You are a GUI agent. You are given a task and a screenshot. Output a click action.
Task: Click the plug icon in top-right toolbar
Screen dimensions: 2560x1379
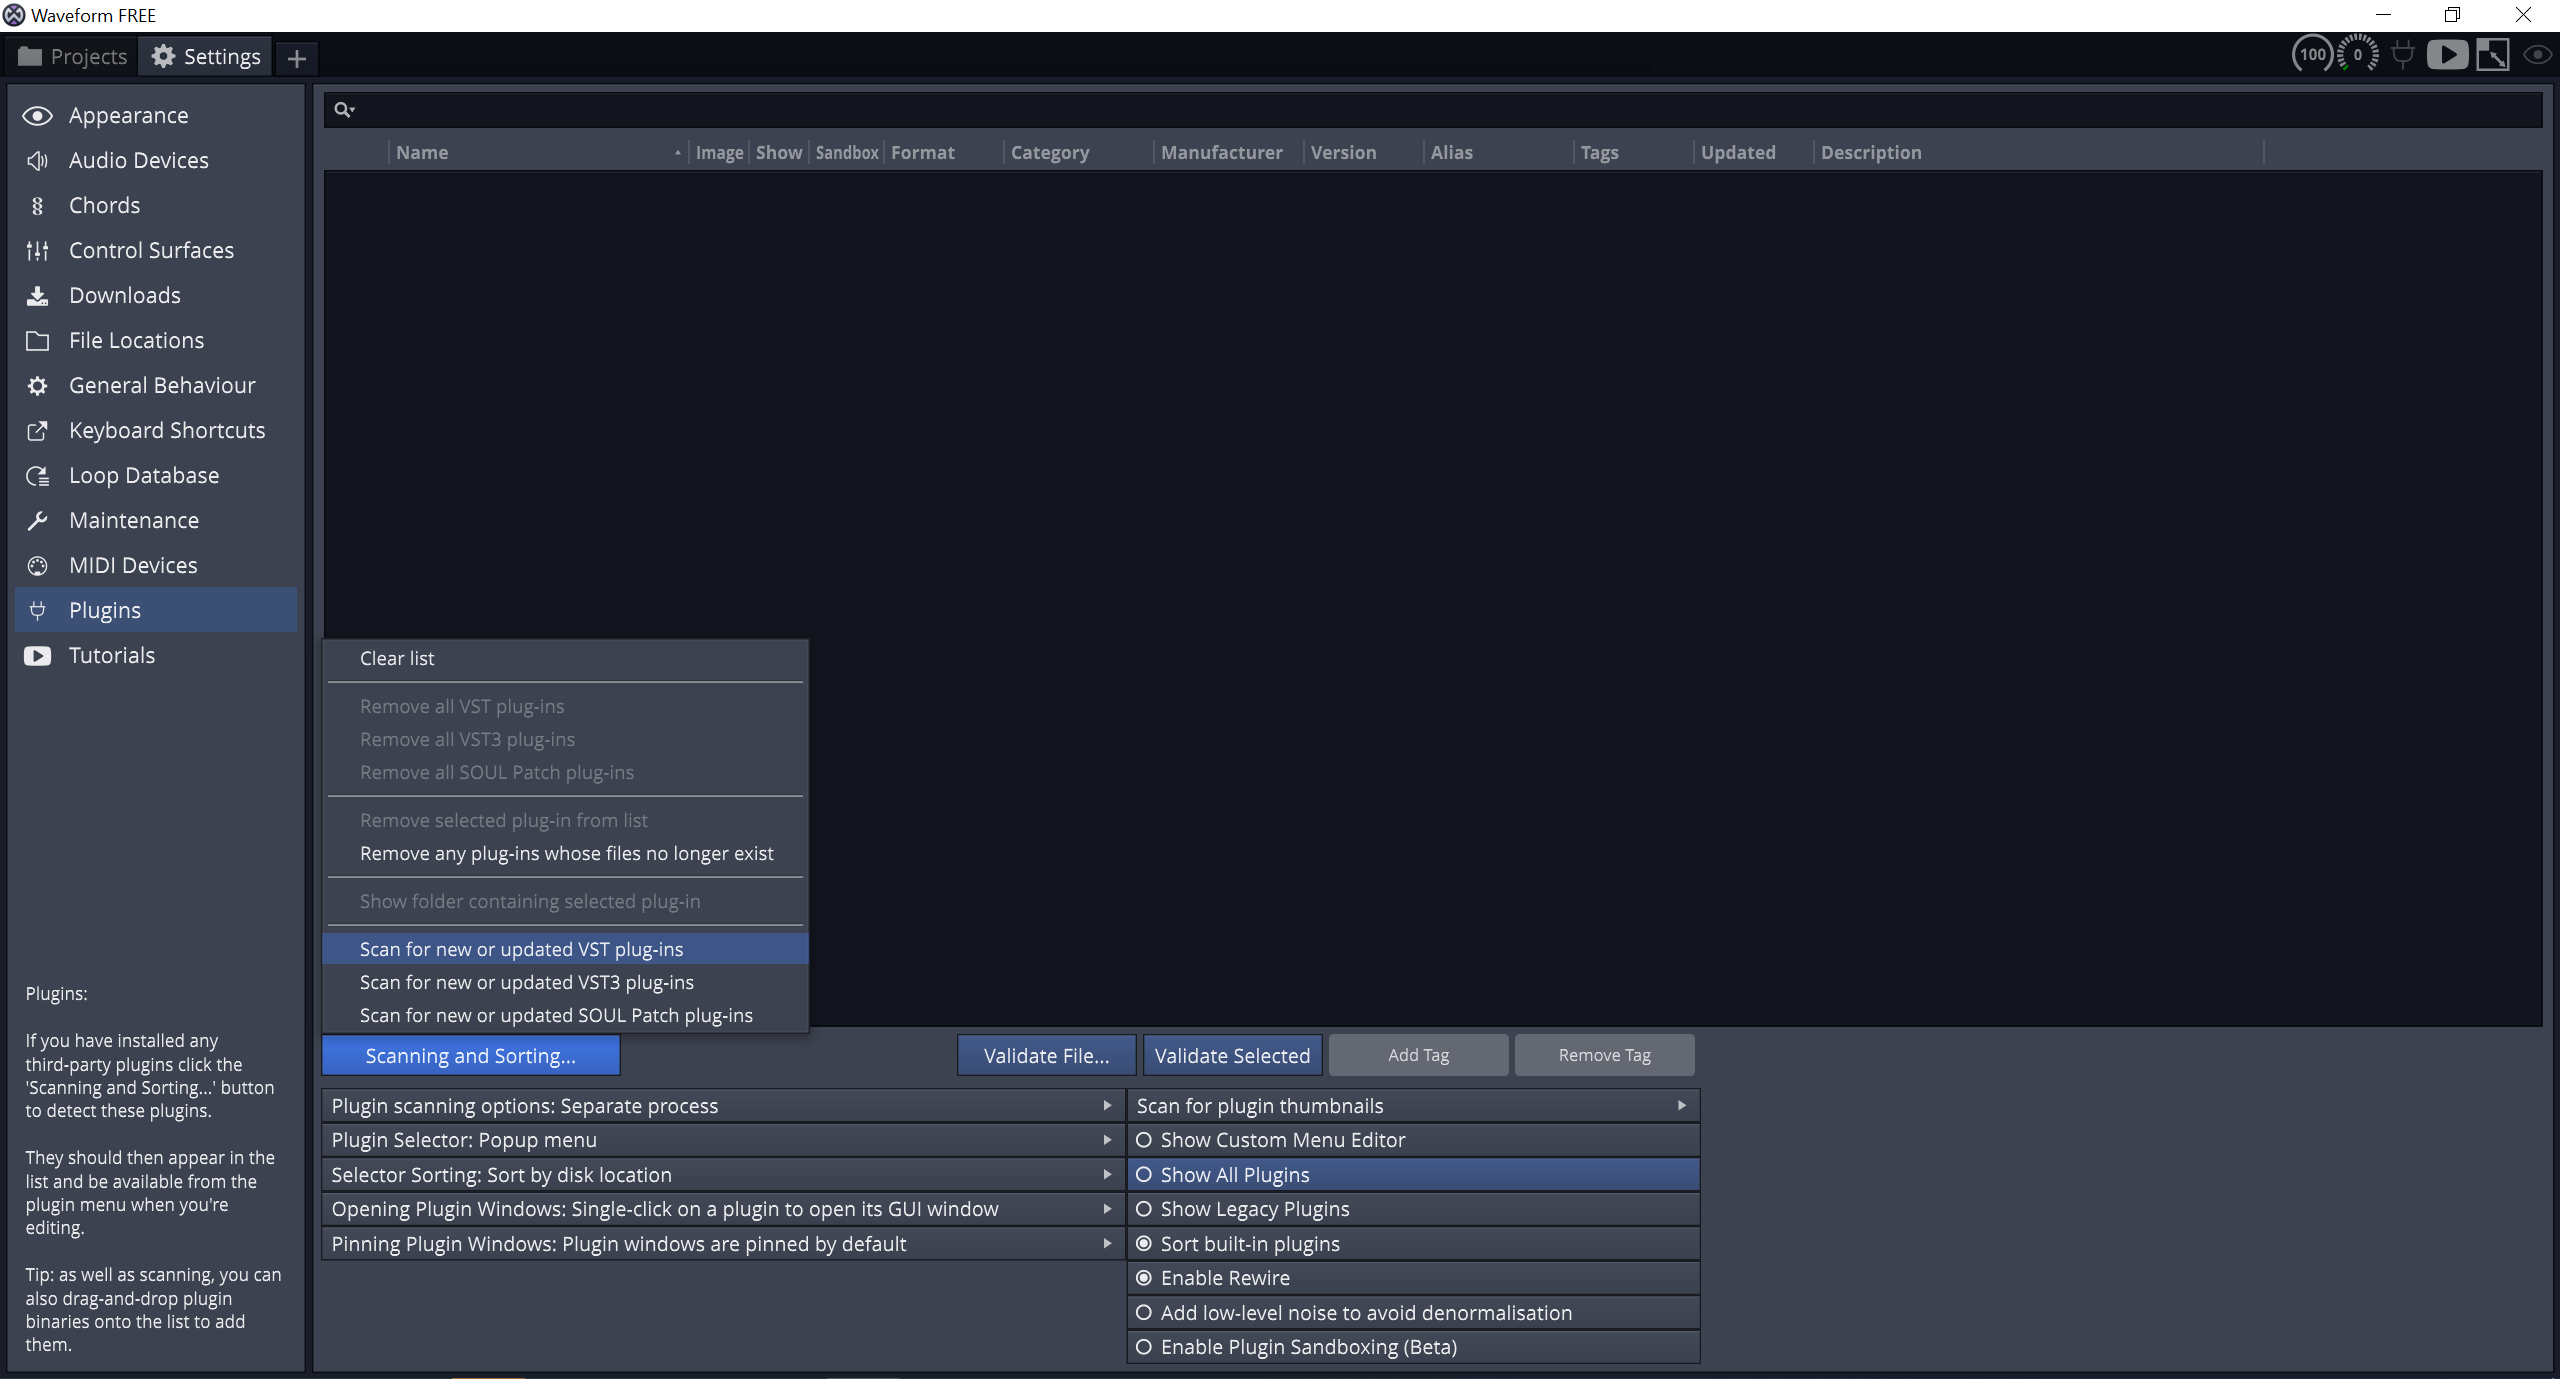pos(2403,55)
